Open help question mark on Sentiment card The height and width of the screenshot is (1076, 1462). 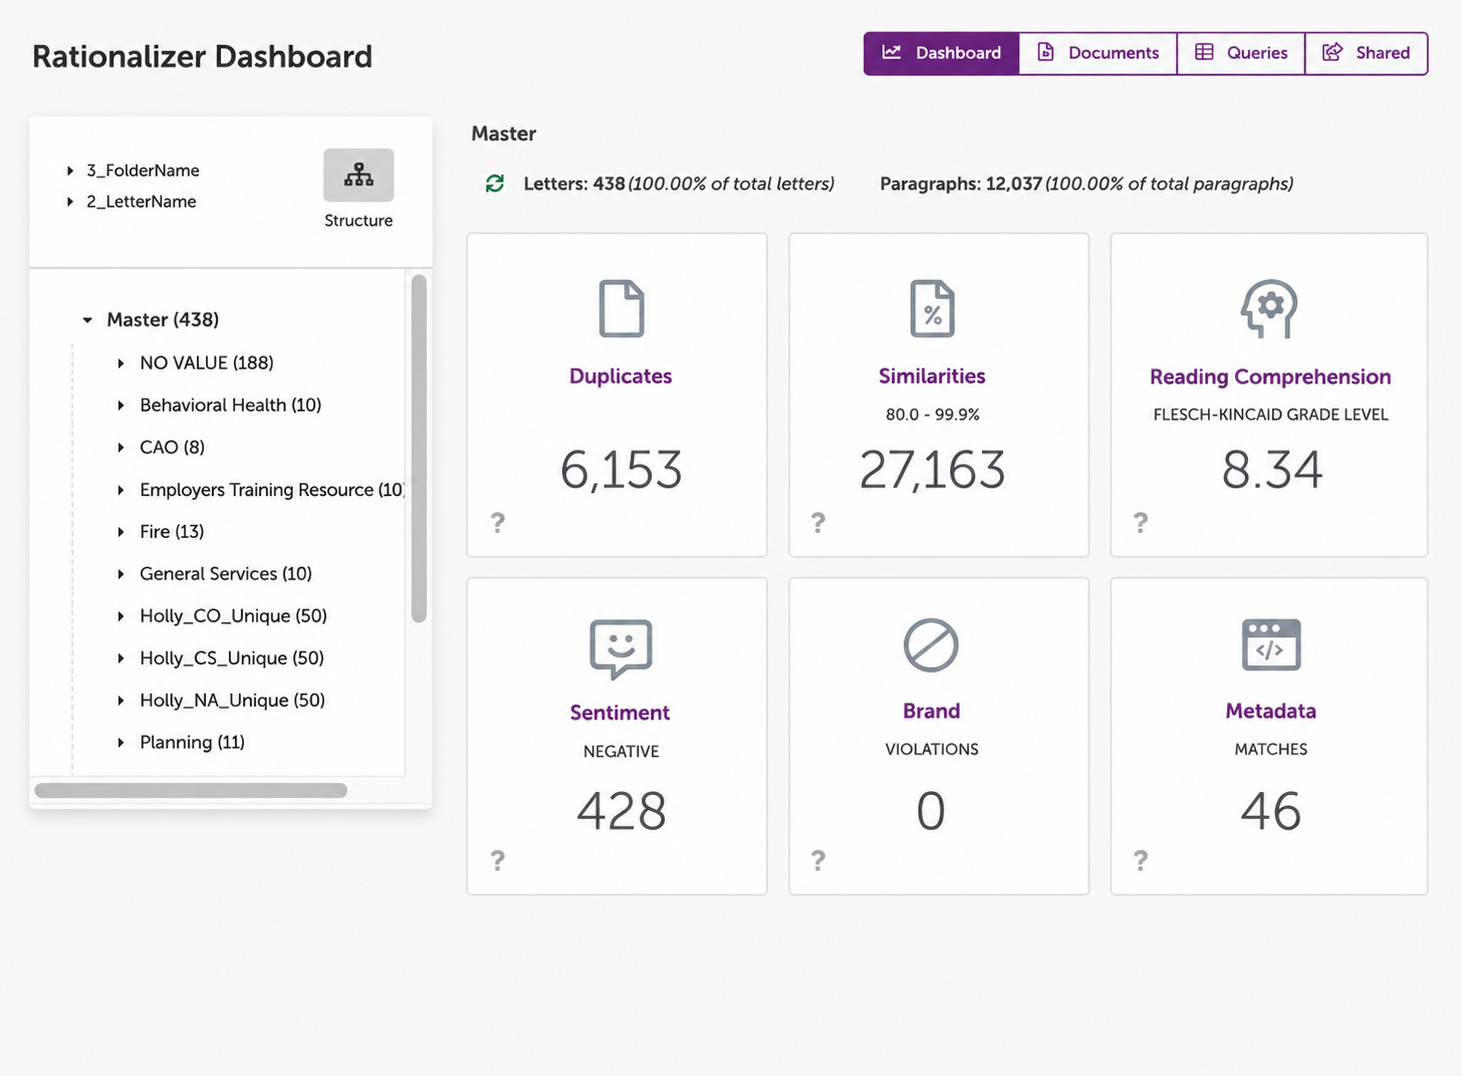[498, 860]
